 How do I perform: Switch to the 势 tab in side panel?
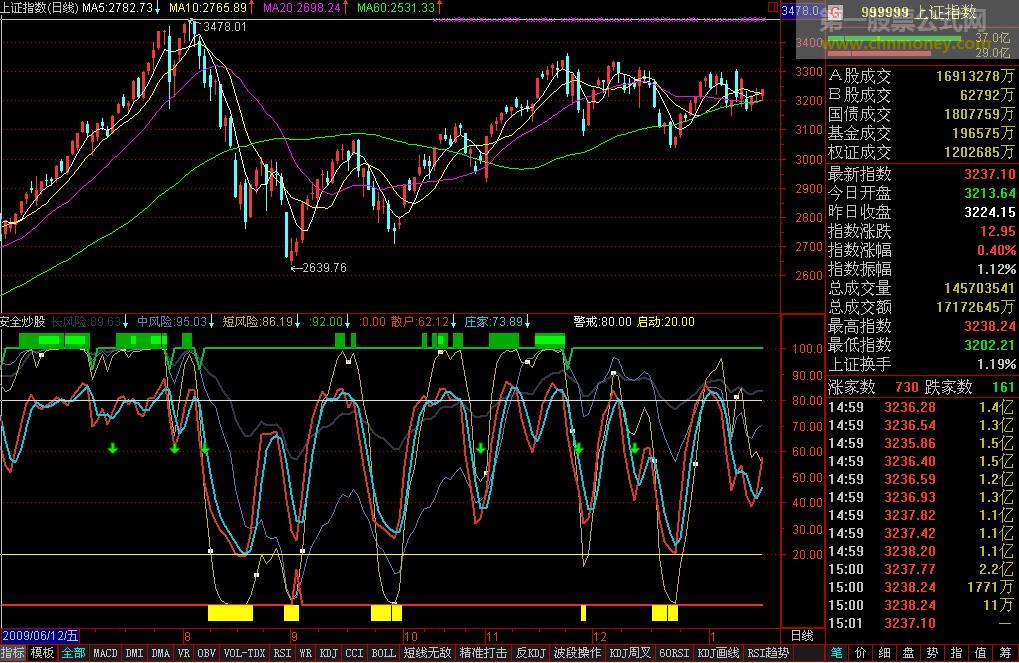(933, 653)
